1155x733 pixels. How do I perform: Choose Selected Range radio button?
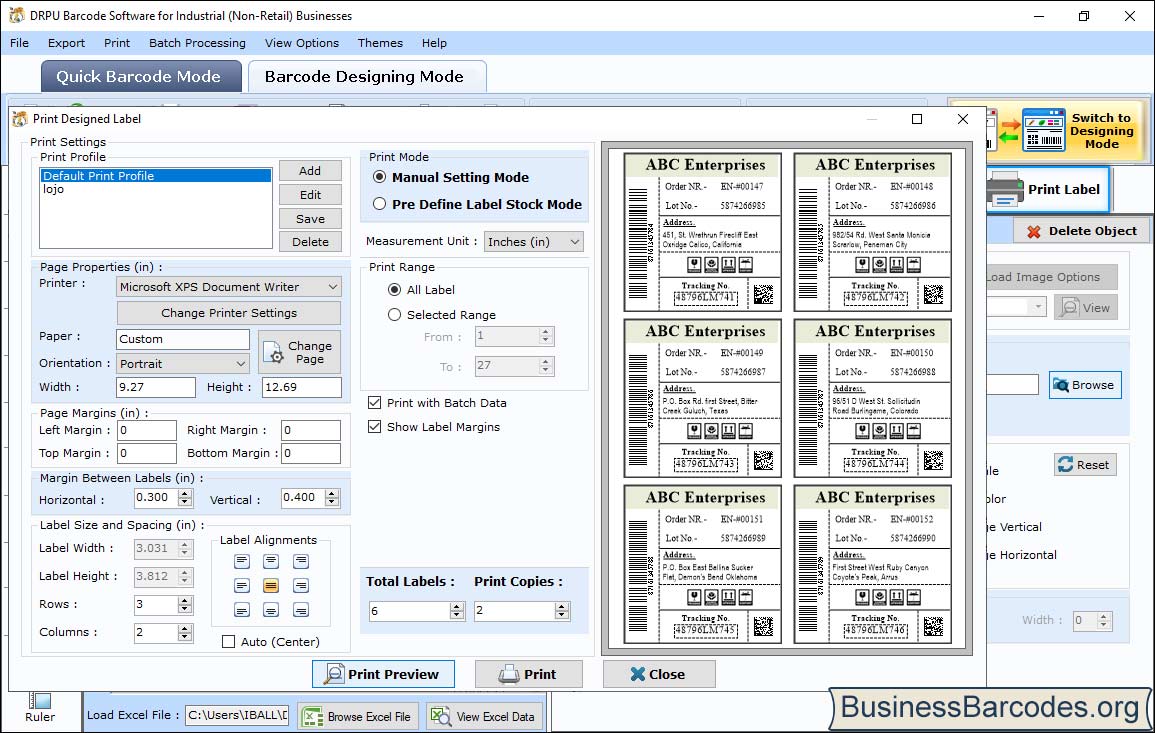point(394,315)
